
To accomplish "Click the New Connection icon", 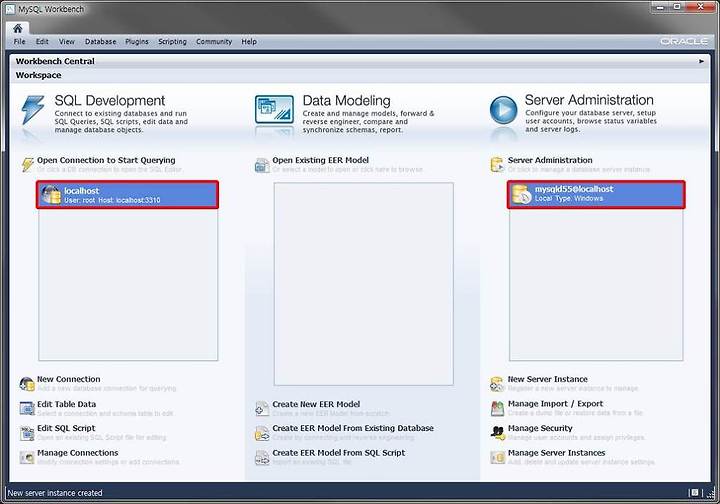I will tap(27, 384).
